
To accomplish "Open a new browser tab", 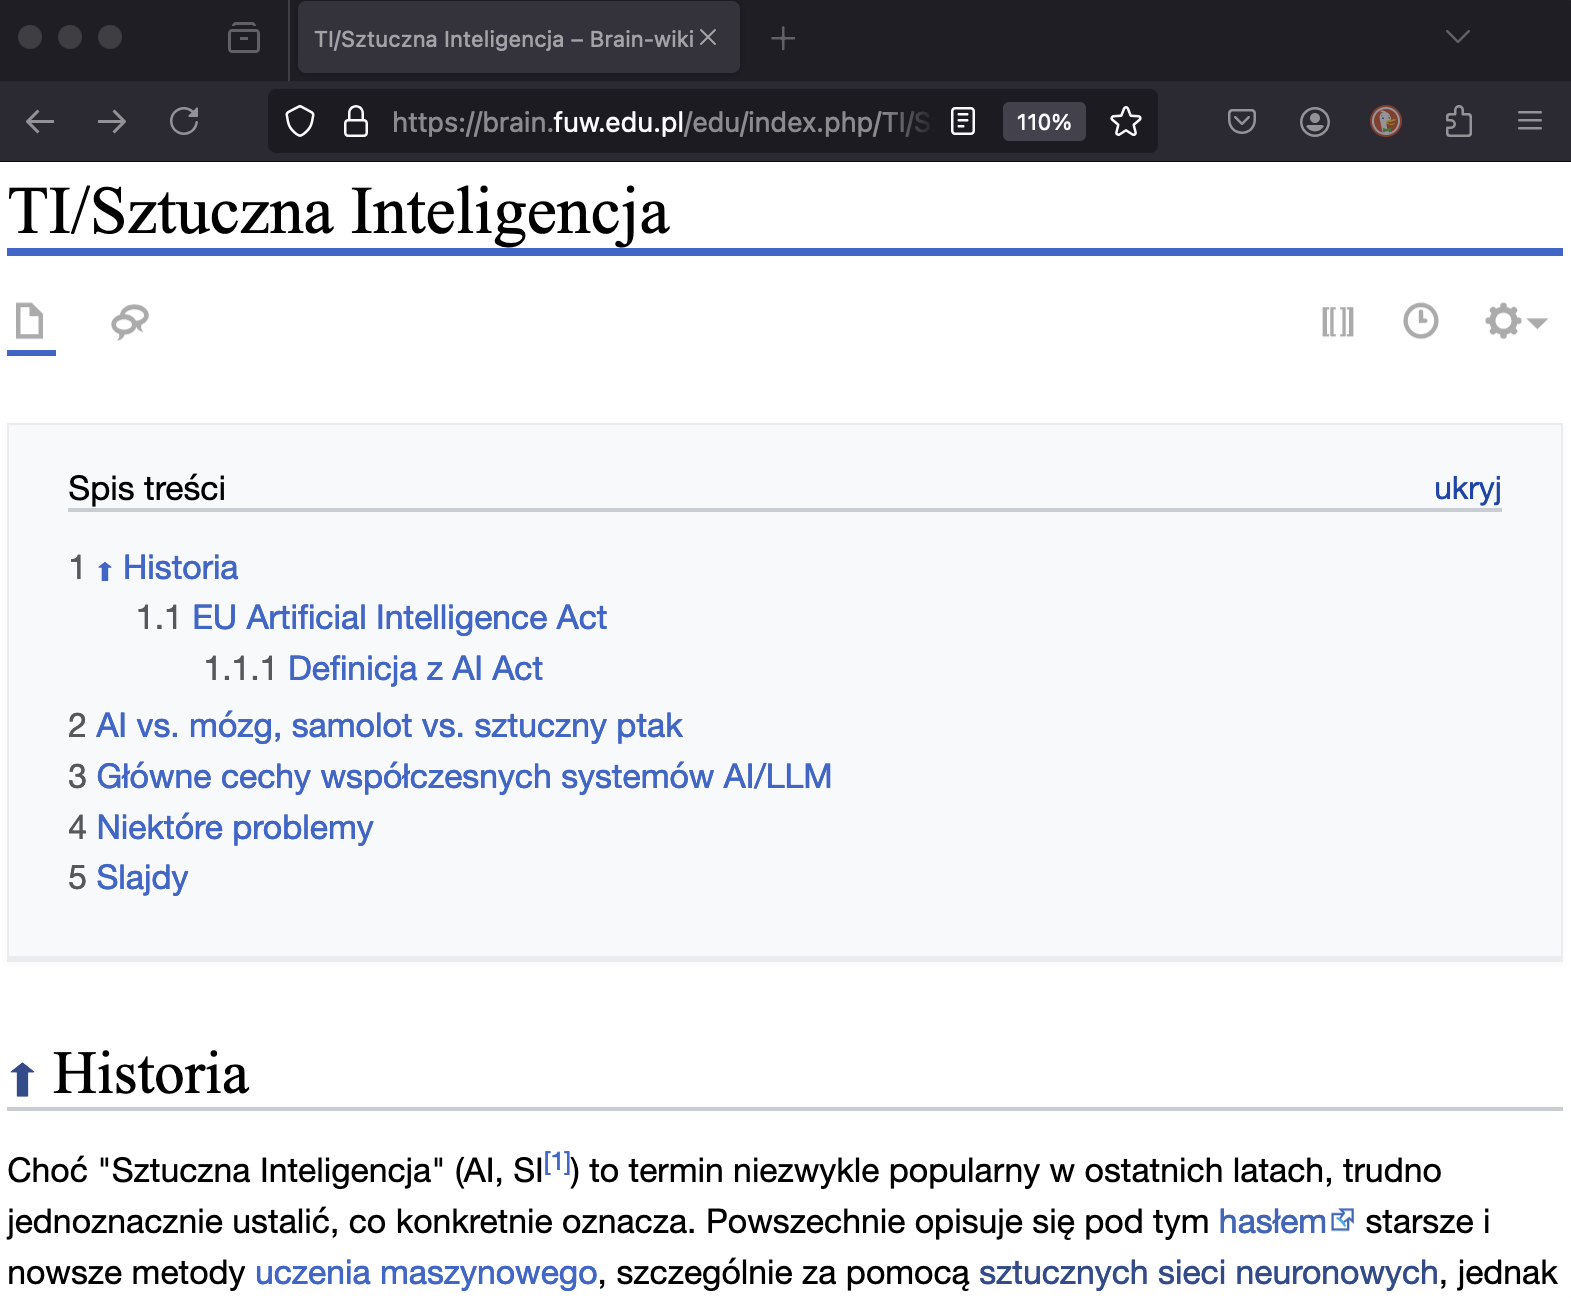I will (x=783, y=39).
